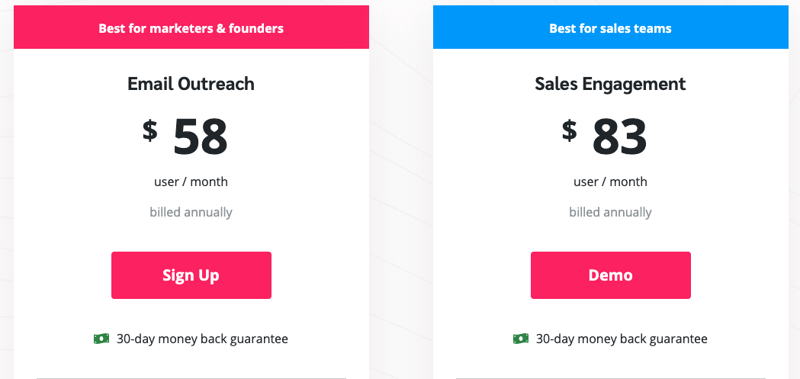
Task: Click the Demo button
Action: [x=611, y=275]
